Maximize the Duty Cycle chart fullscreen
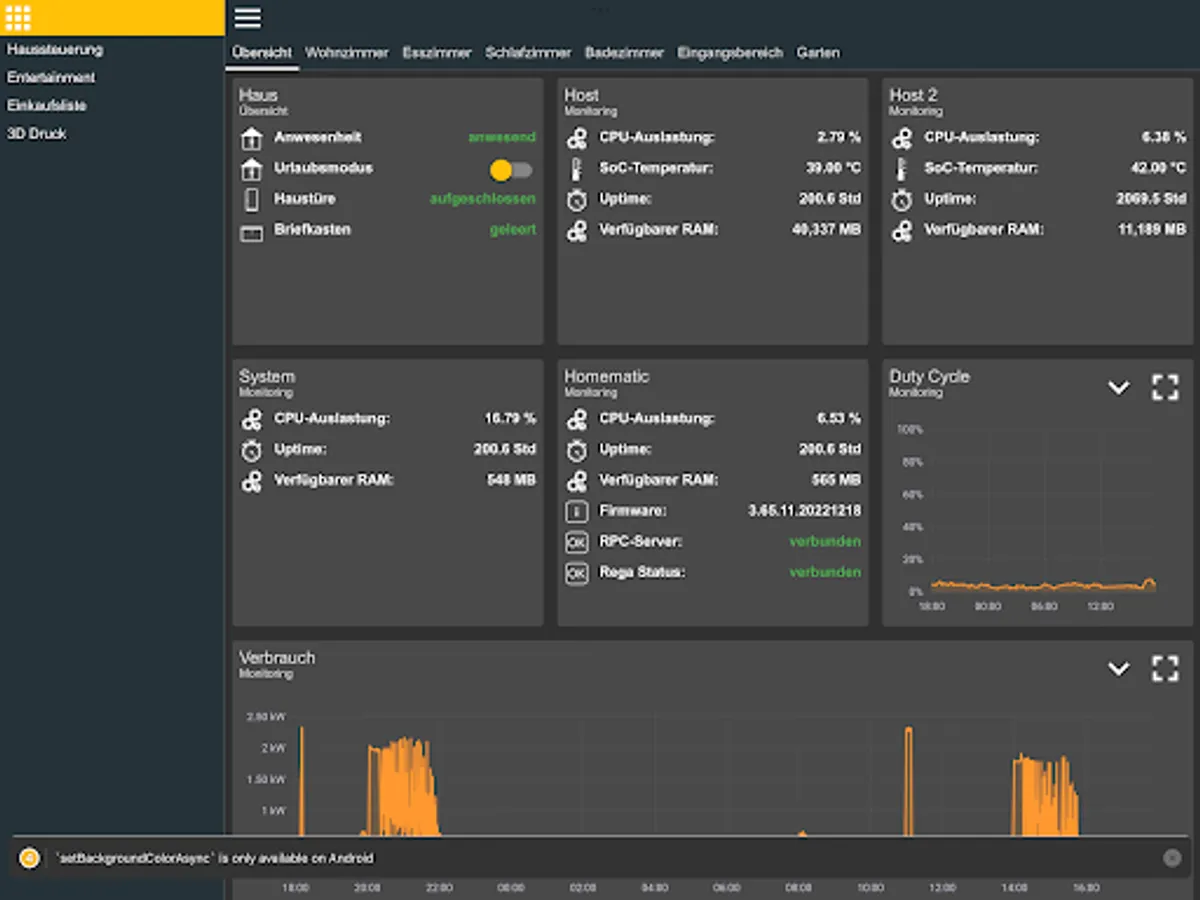Viewport: 1200px width, 900px height. click(x=1165, y=388)
